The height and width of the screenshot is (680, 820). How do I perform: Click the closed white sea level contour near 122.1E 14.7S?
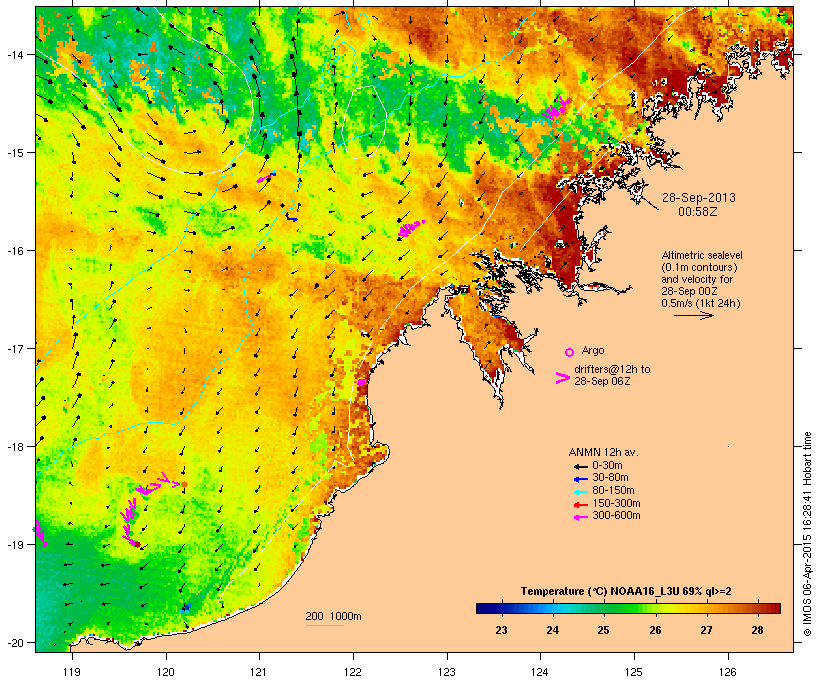click(364, 122)
